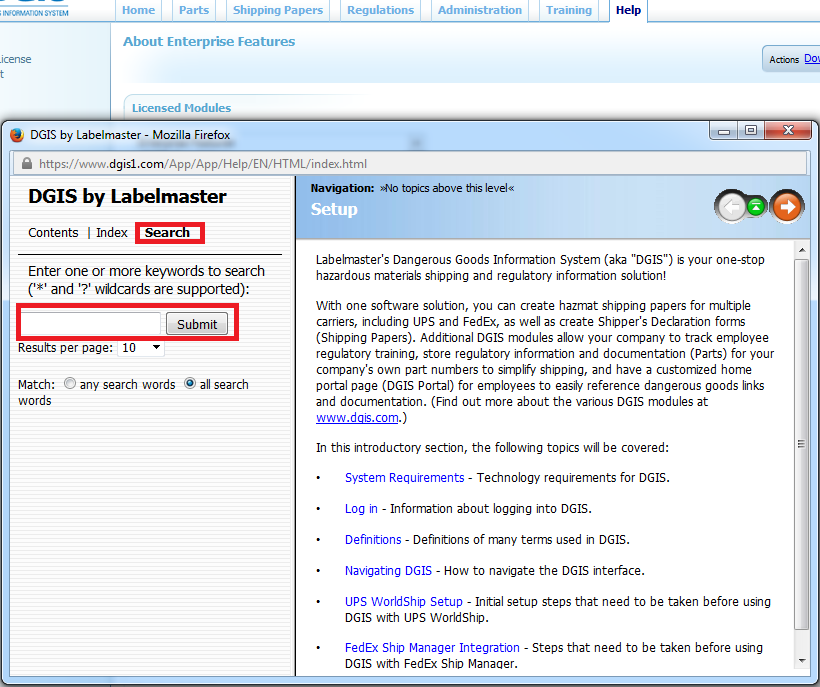Image resolution: width=820 pixels, height=687 pixels.
Task: Select the 'any search words' radio button
Action: click(x=70, y=384)
